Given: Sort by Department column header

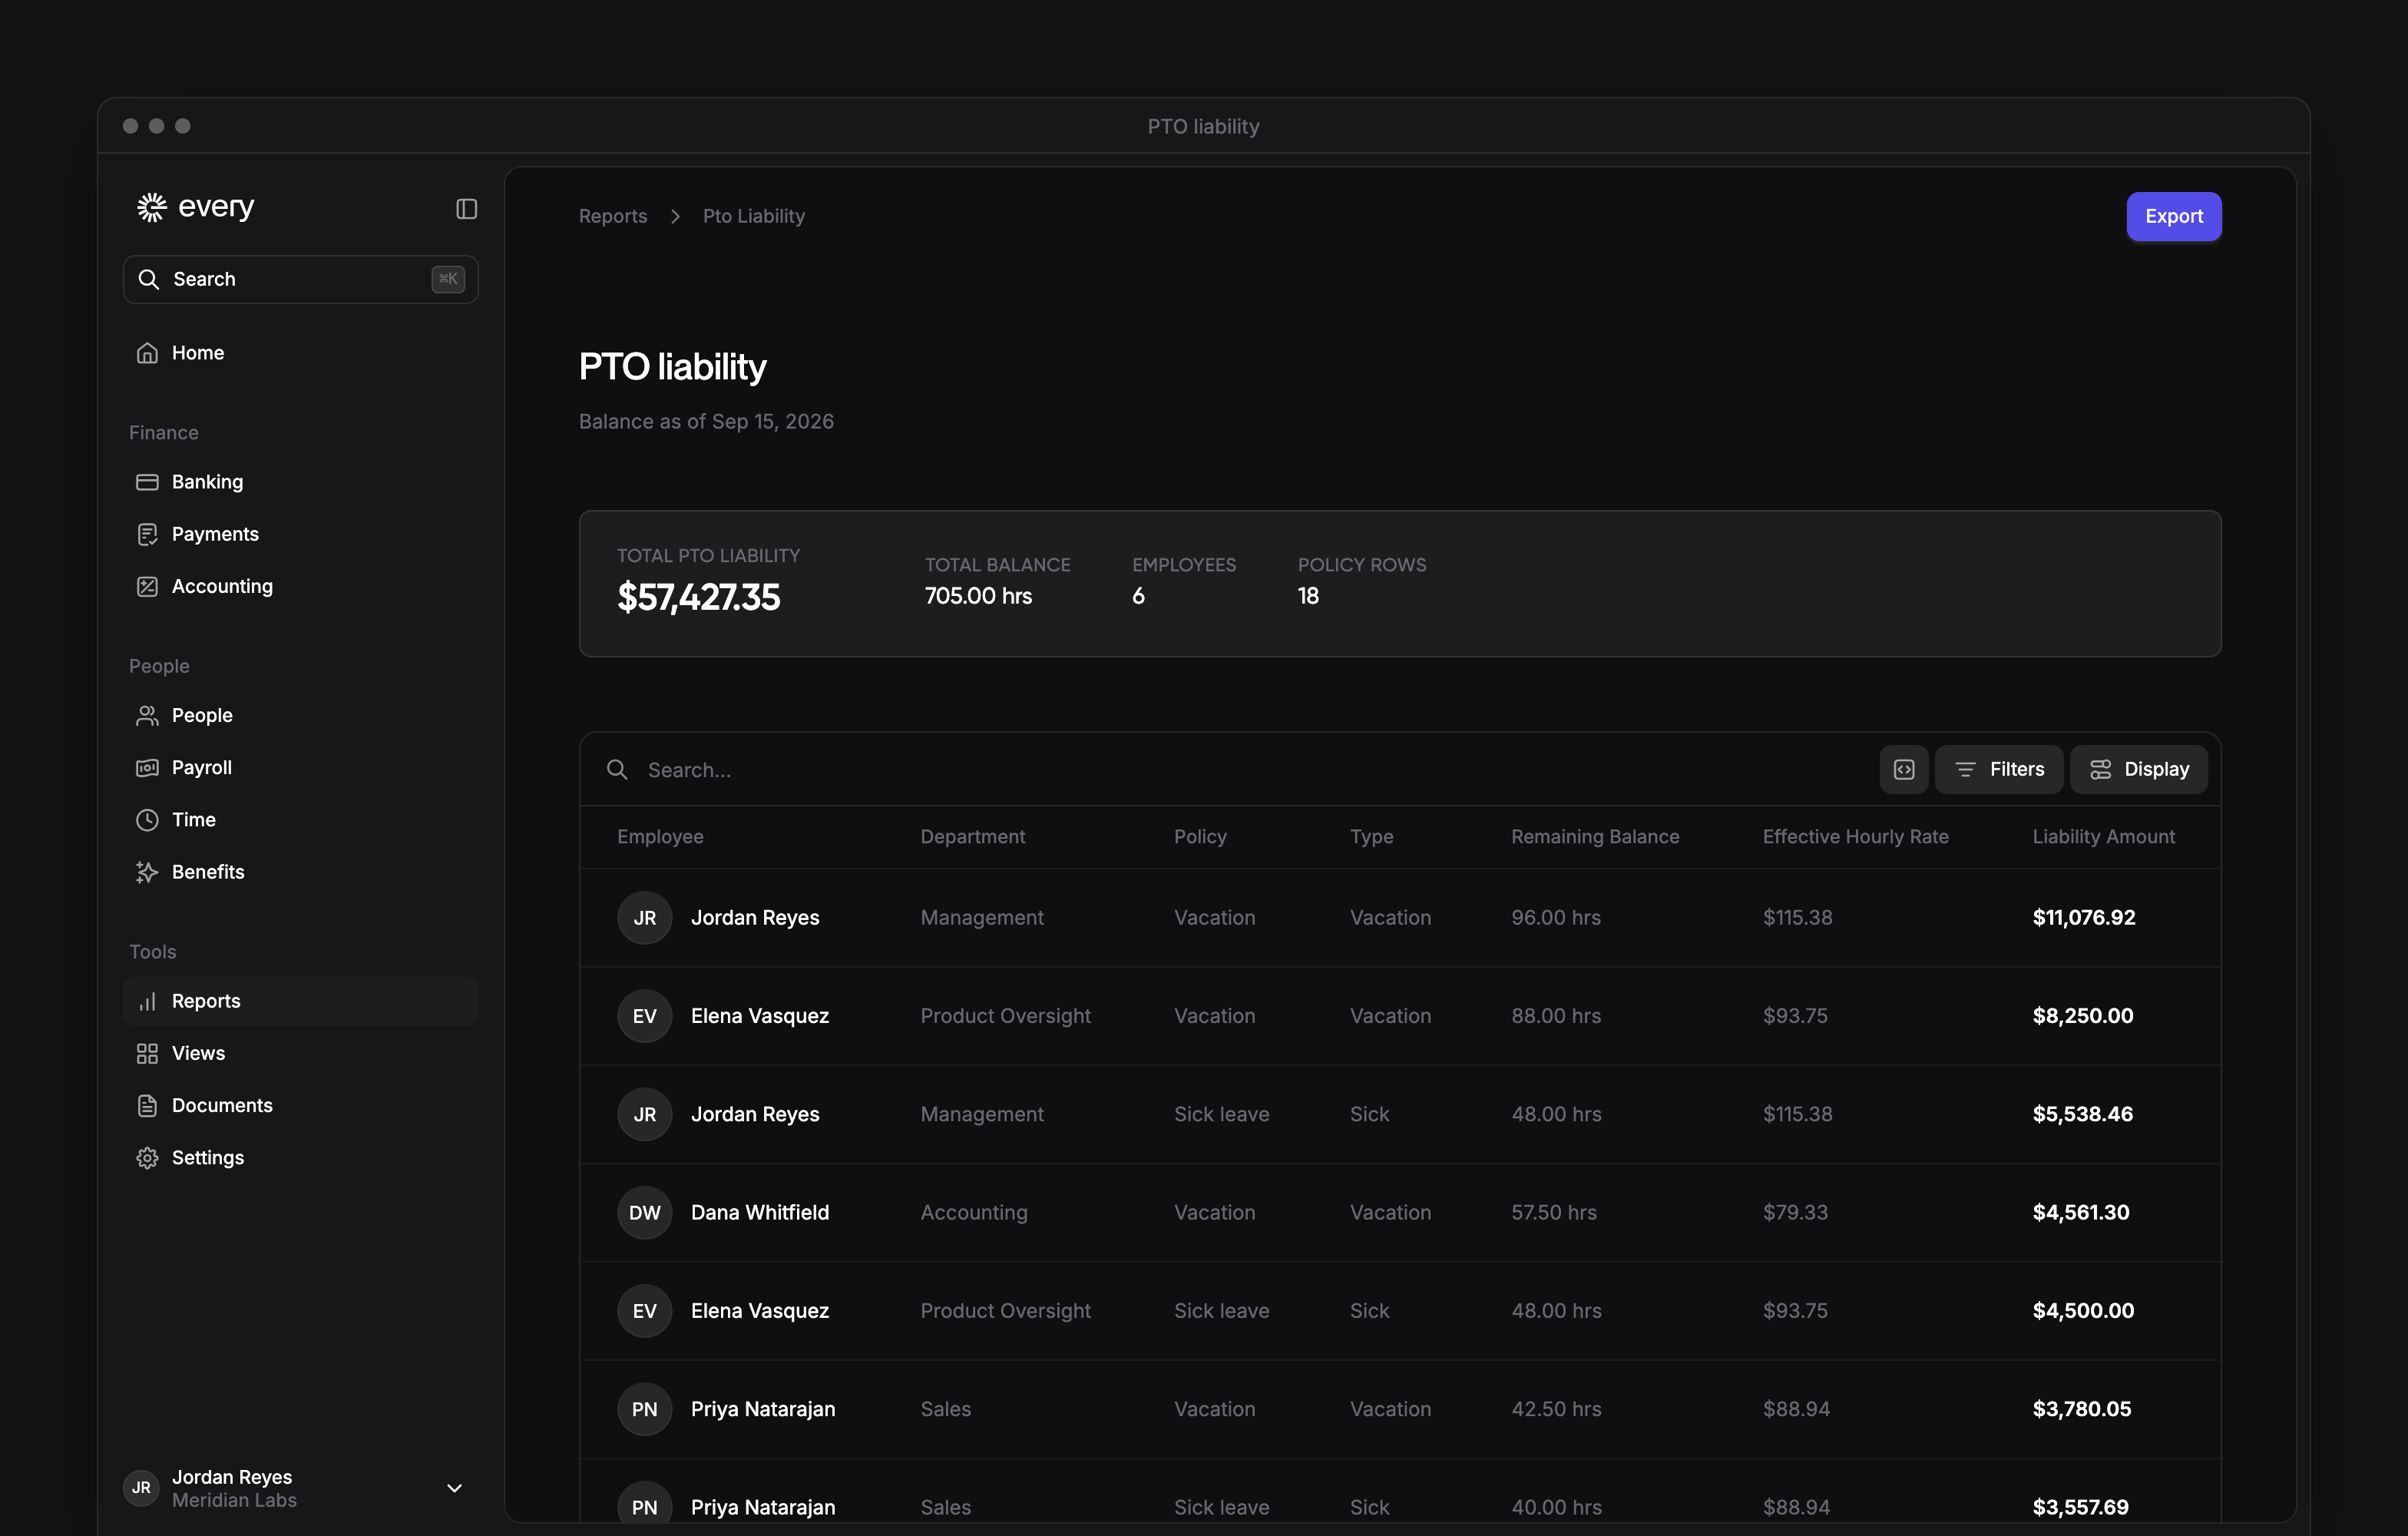Looking at the screenshot, I should coord(972,836).
